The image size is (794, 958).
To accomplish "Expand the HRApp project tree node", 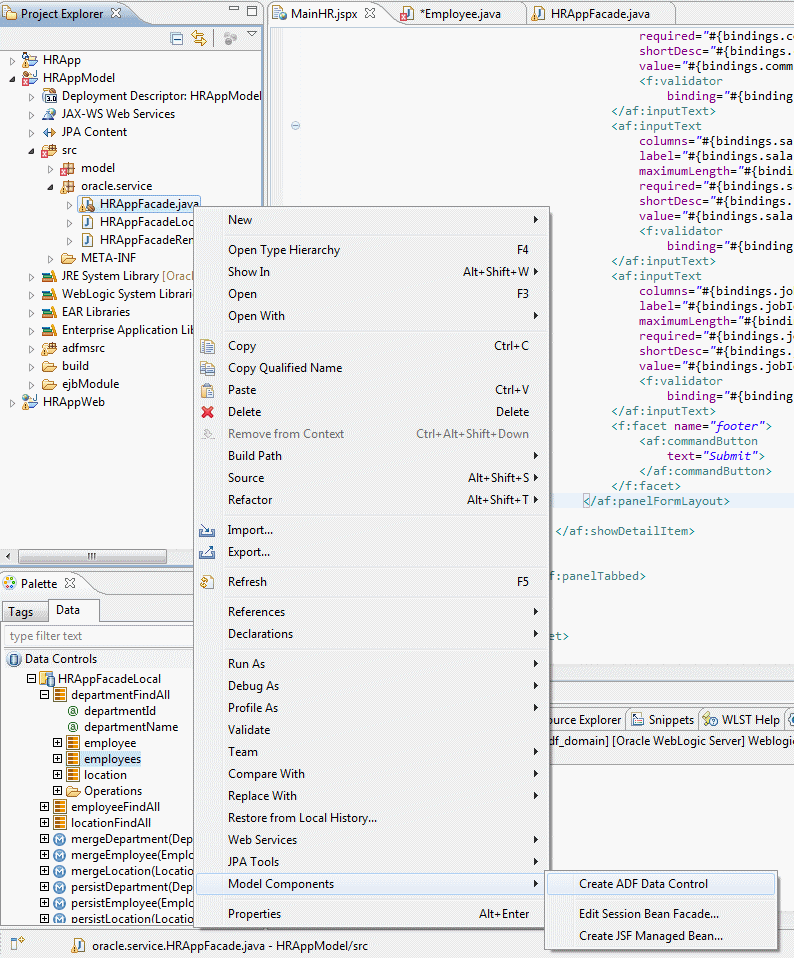I will [x=13, y=60].
